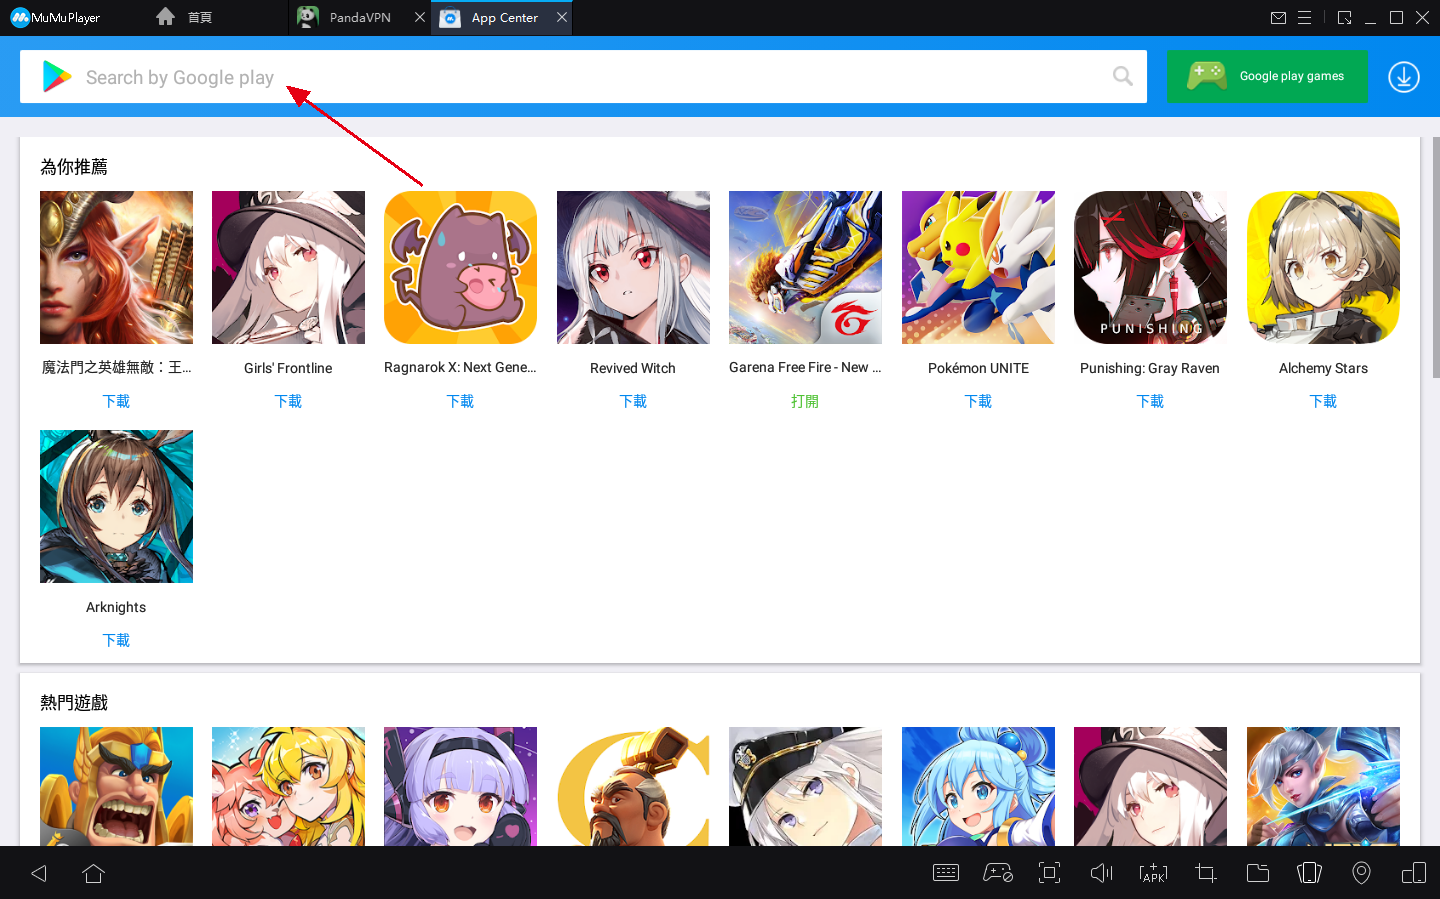The image size is (1440, 899).
Task: Download Arknights via 下載 link
Action: tap(116, 640)
